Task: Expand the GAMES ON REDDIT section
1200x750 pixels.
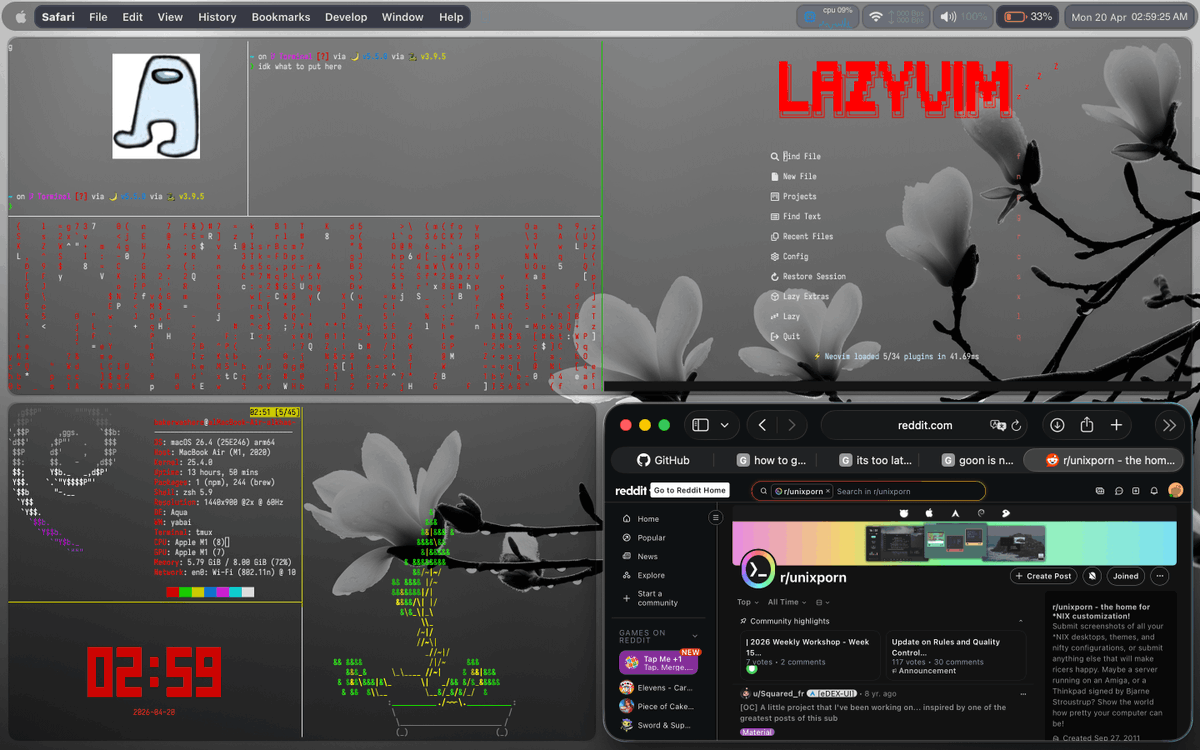Action: [x=695, y=636]
